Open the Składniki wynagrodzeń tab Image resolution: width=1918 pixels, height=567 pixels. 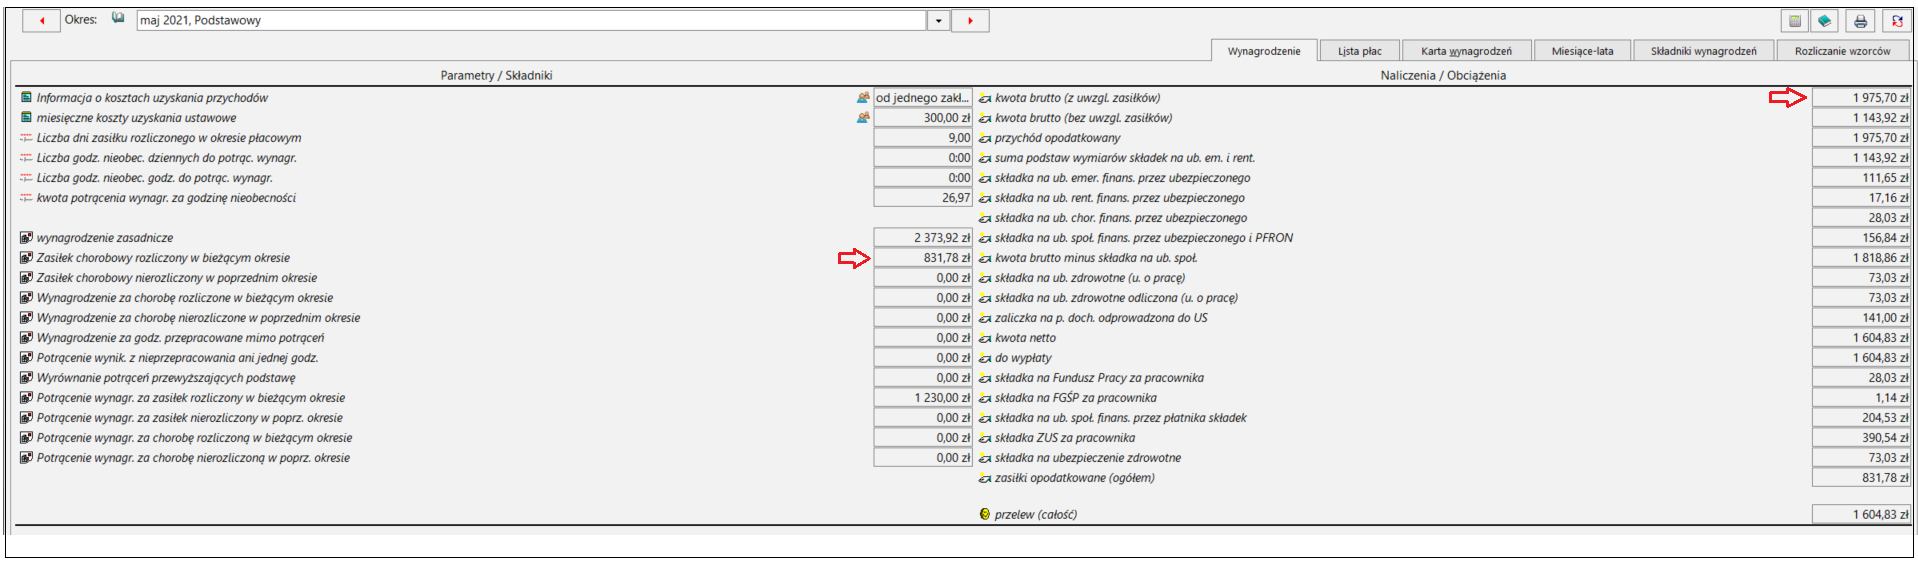click(x=1703, y=51)
